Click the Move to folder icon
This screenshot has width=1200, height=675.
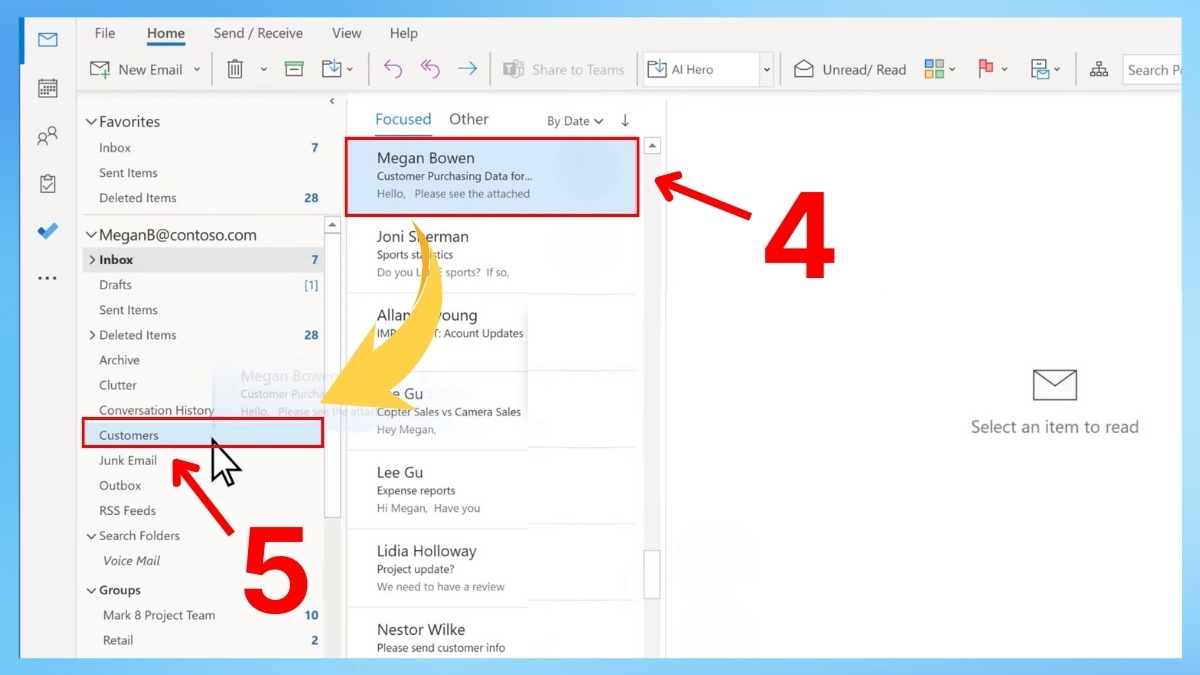[x=333, y=69]
